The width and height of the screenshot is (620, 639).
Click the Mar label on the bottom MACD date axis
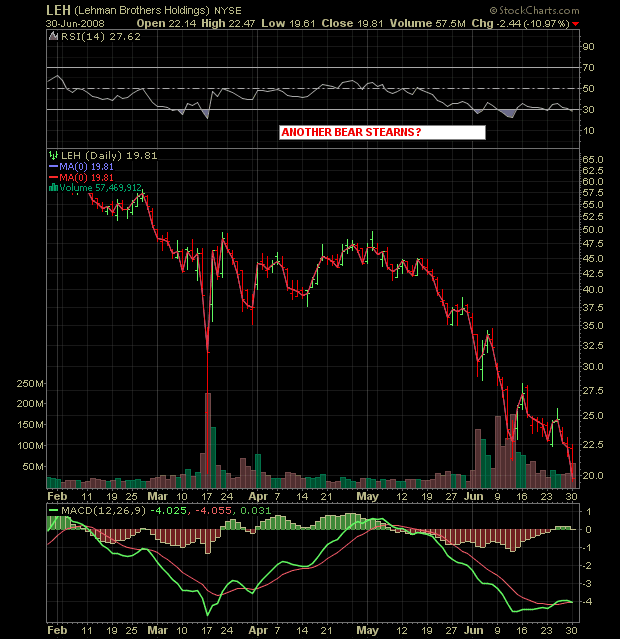[x=157, y=630]
